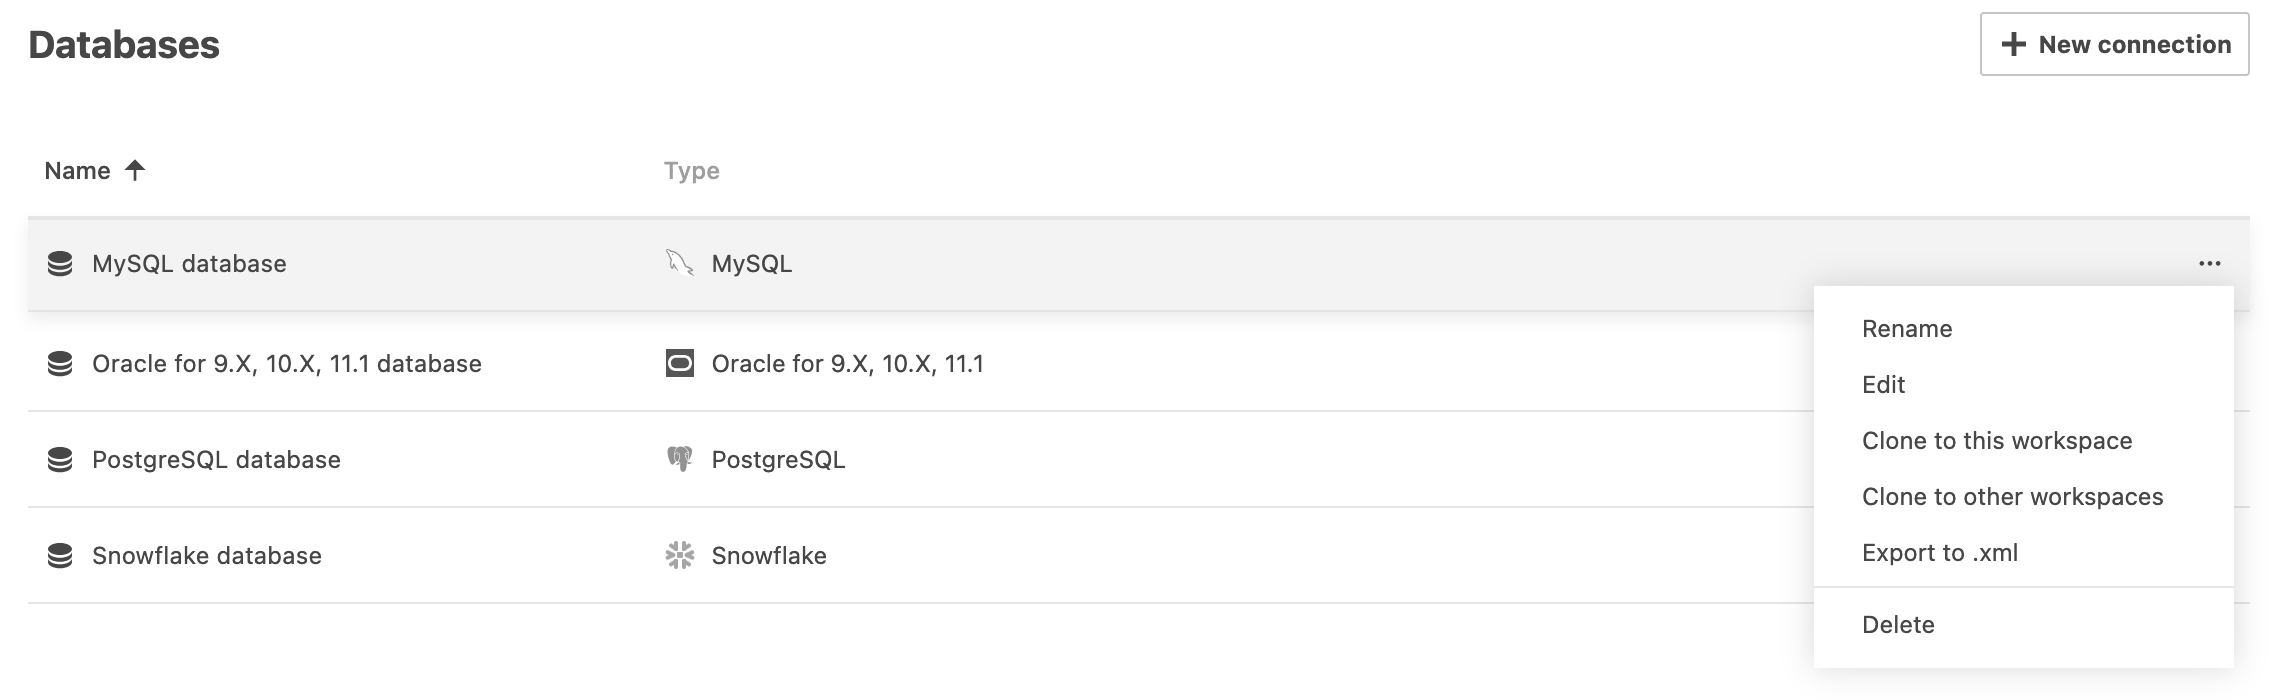Image resolution: width=2282 pixels, height=700 pixels.
Task: Click the database icon beside Snowflake database
Action: click(x=60, y=555)
